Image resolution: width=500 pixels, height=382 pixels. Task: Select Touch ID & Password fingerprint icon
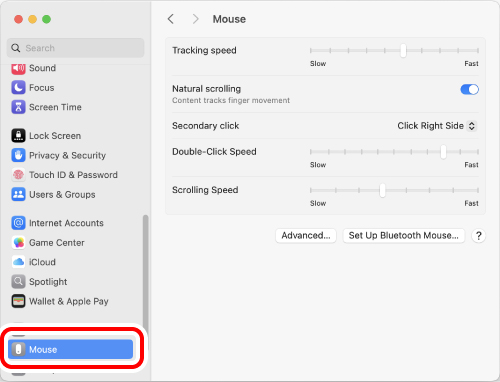click(18, 175)
